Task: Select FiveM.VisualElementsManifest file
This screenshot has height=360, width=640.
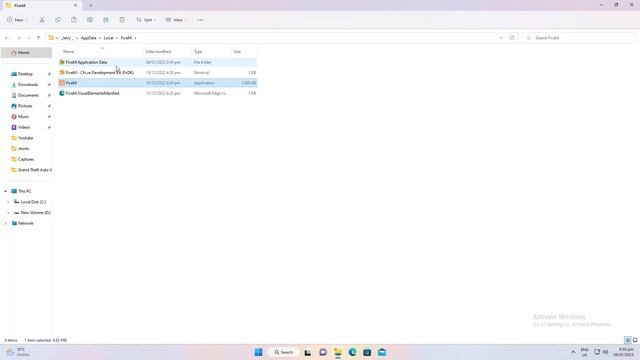Action: point(158,93)
